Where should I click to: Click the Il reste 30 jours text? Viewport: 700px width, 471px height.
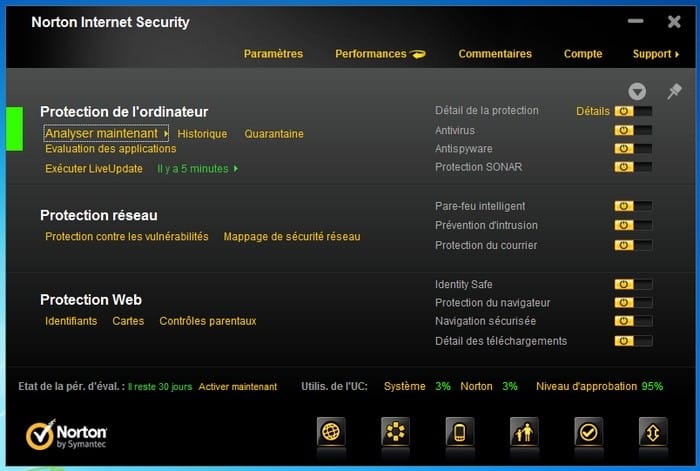click(160, 387)
